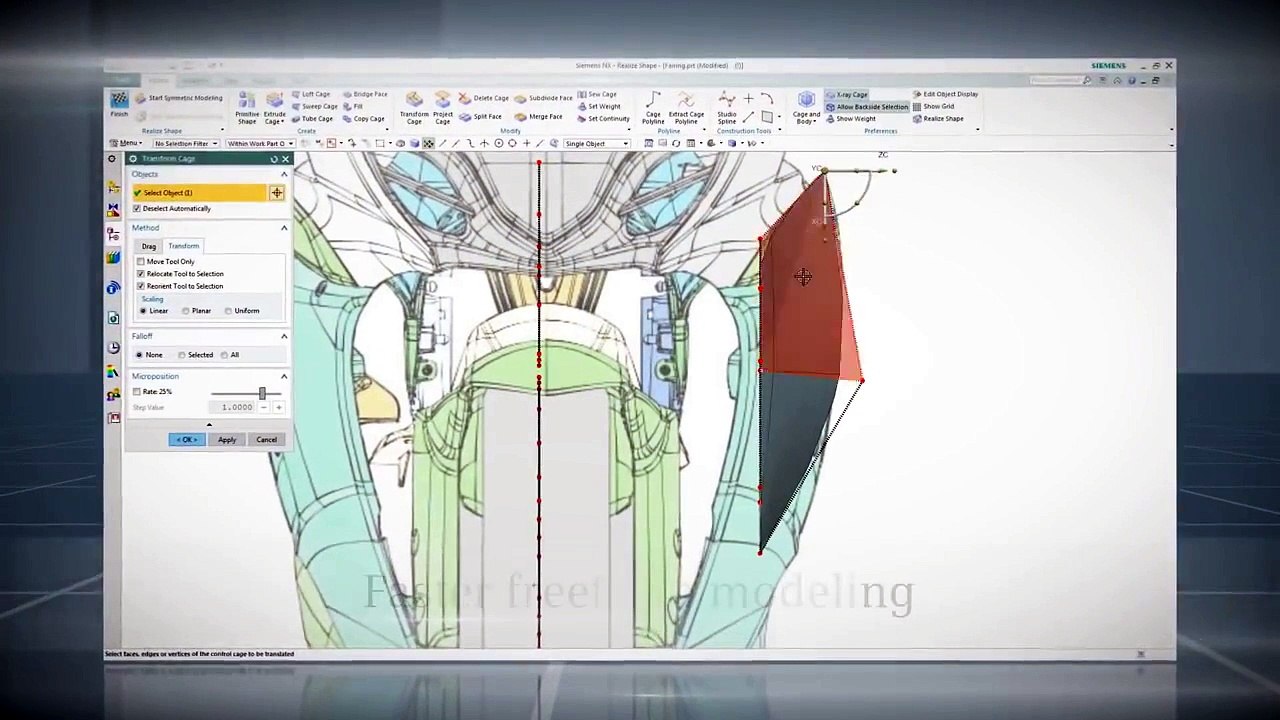Select the Primitive Shape tool

tap(247, 107)
